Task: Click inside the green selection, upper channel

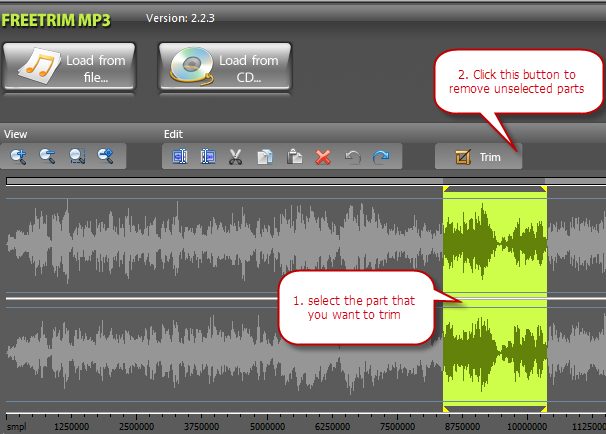Action: click(x=495, y=243)
